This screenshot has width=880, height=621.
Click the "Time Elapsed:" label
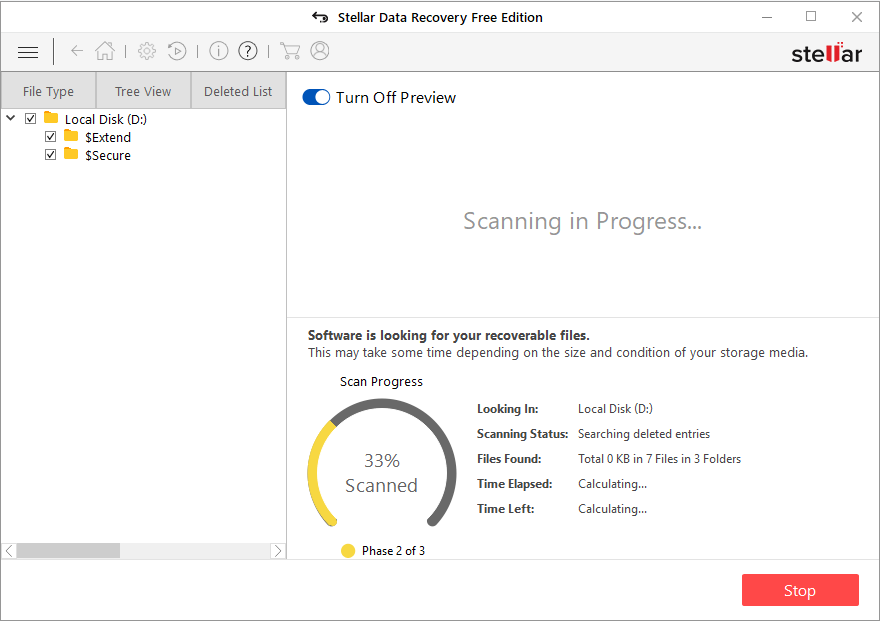click(515, 484)
